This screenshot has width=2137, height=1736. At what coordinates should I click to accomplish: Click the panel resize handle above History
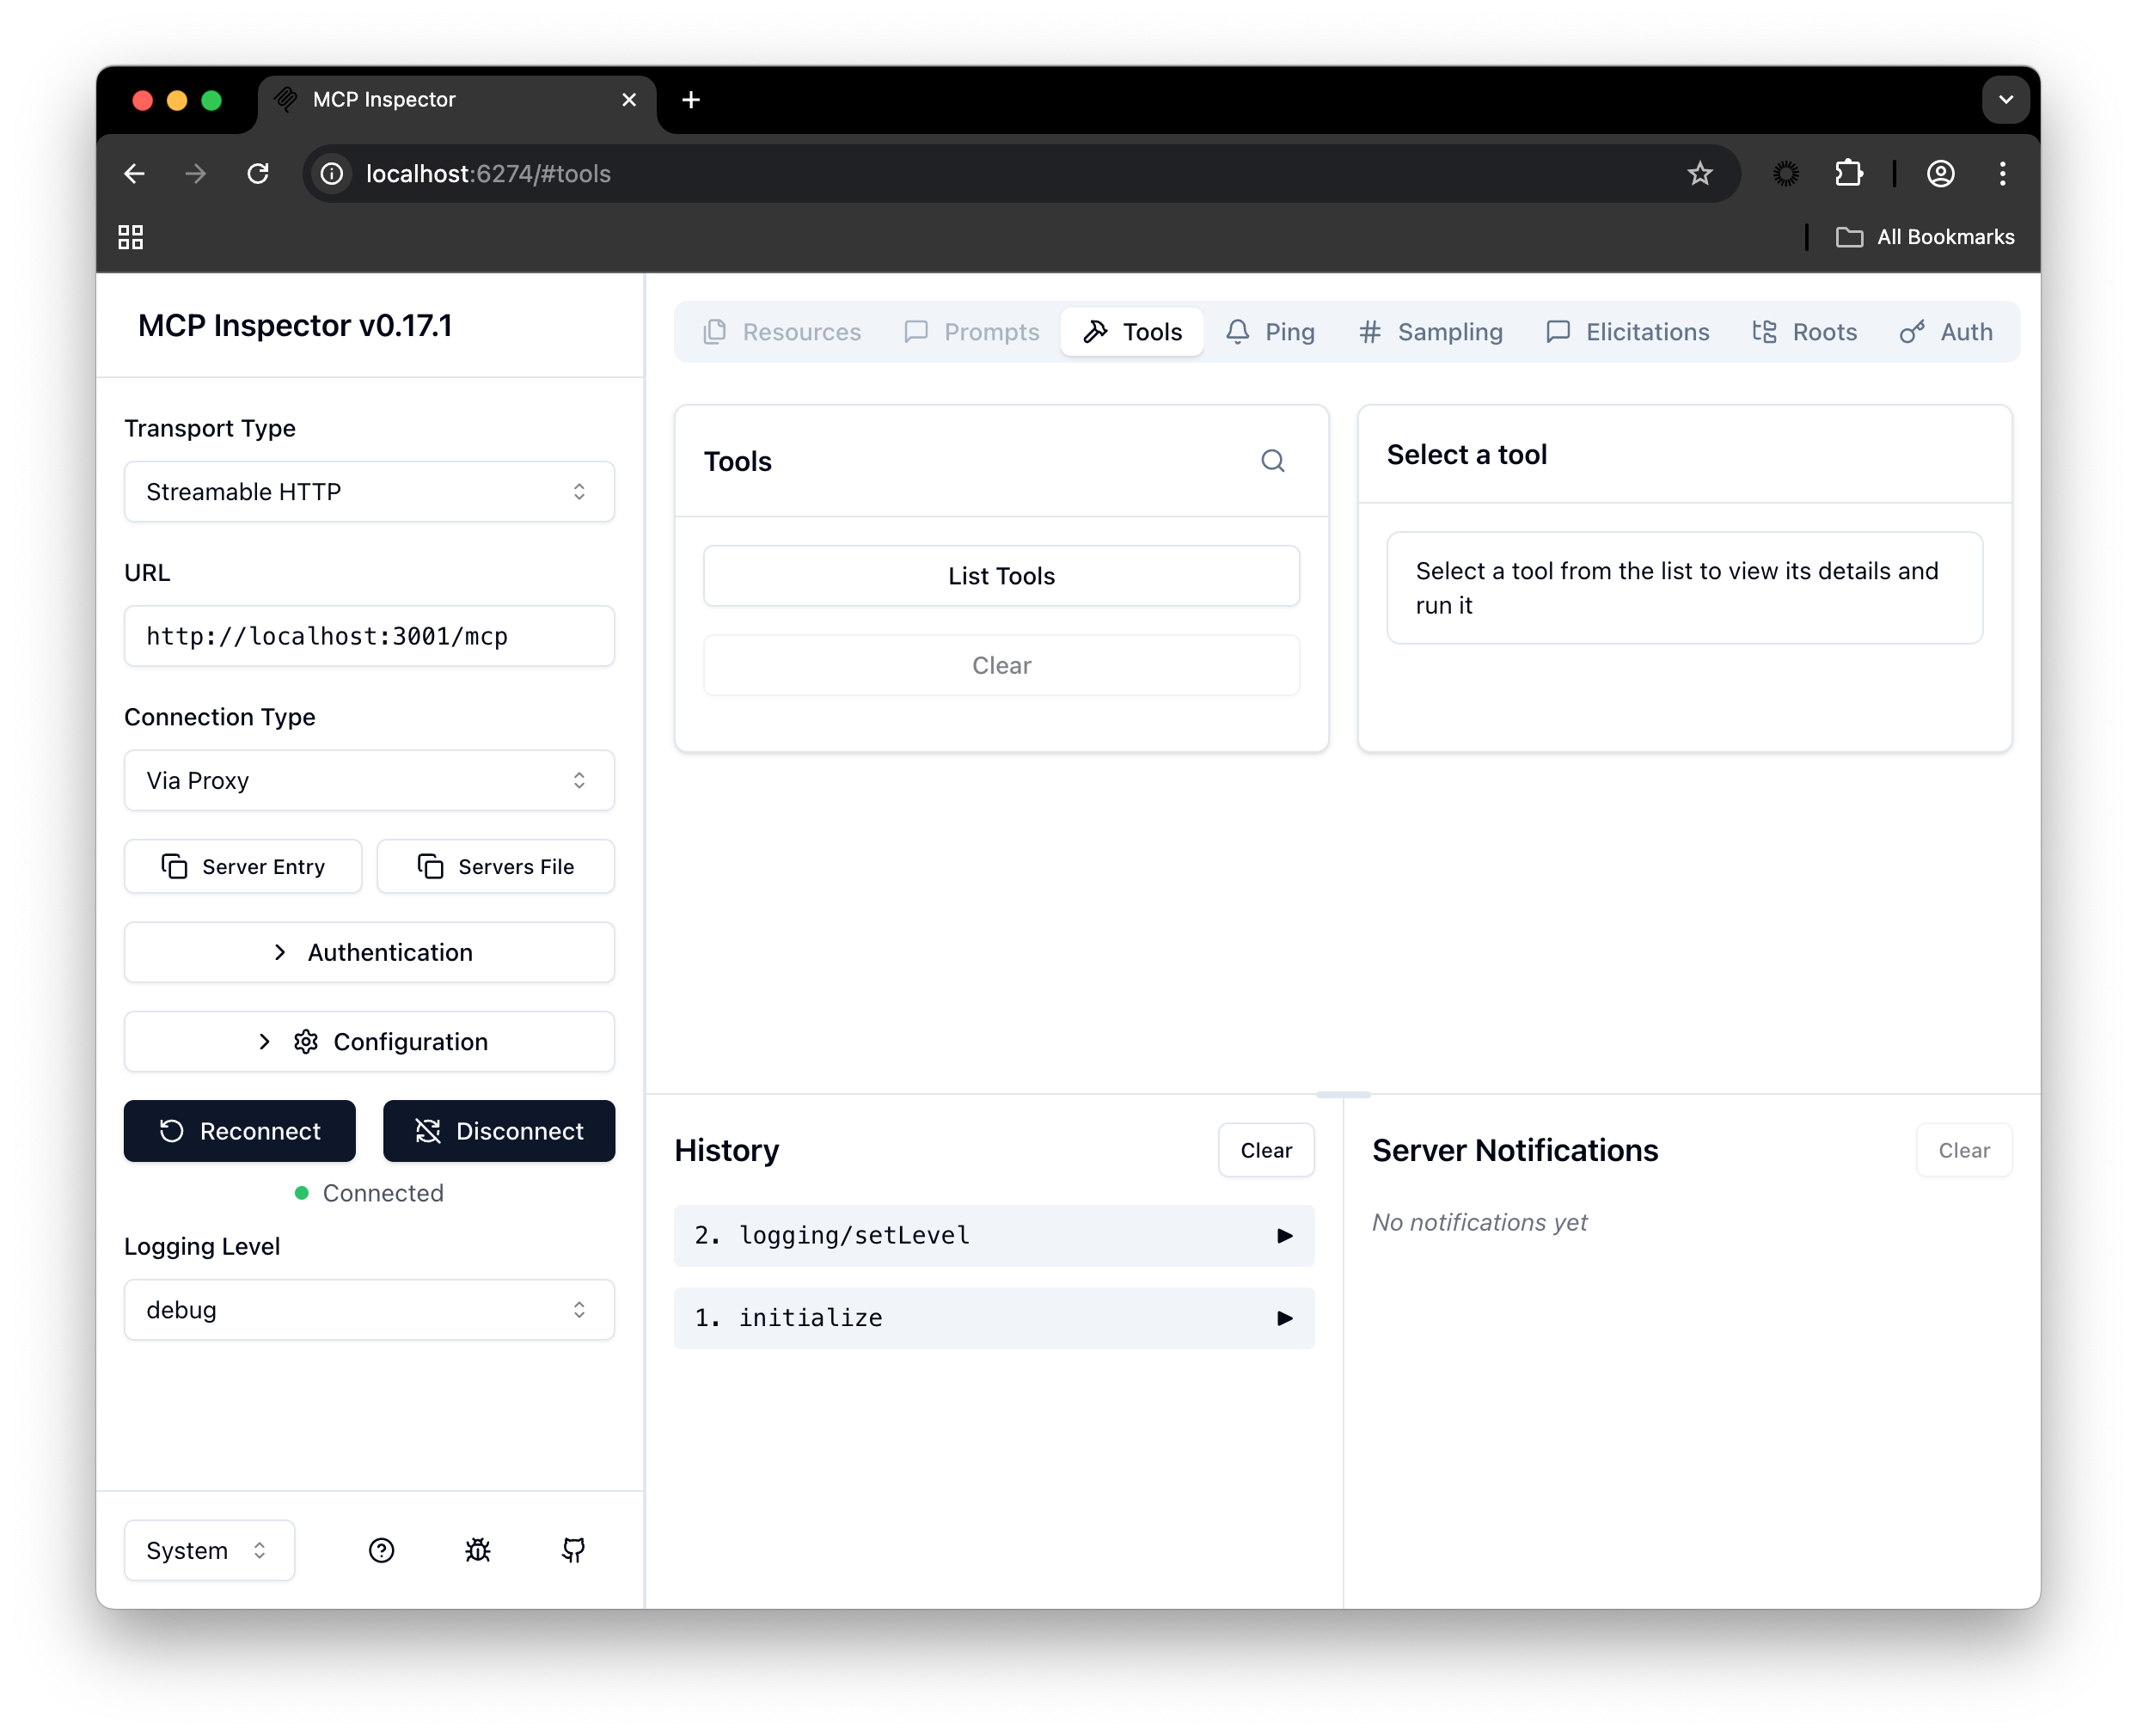(x=1343, y=1094)
